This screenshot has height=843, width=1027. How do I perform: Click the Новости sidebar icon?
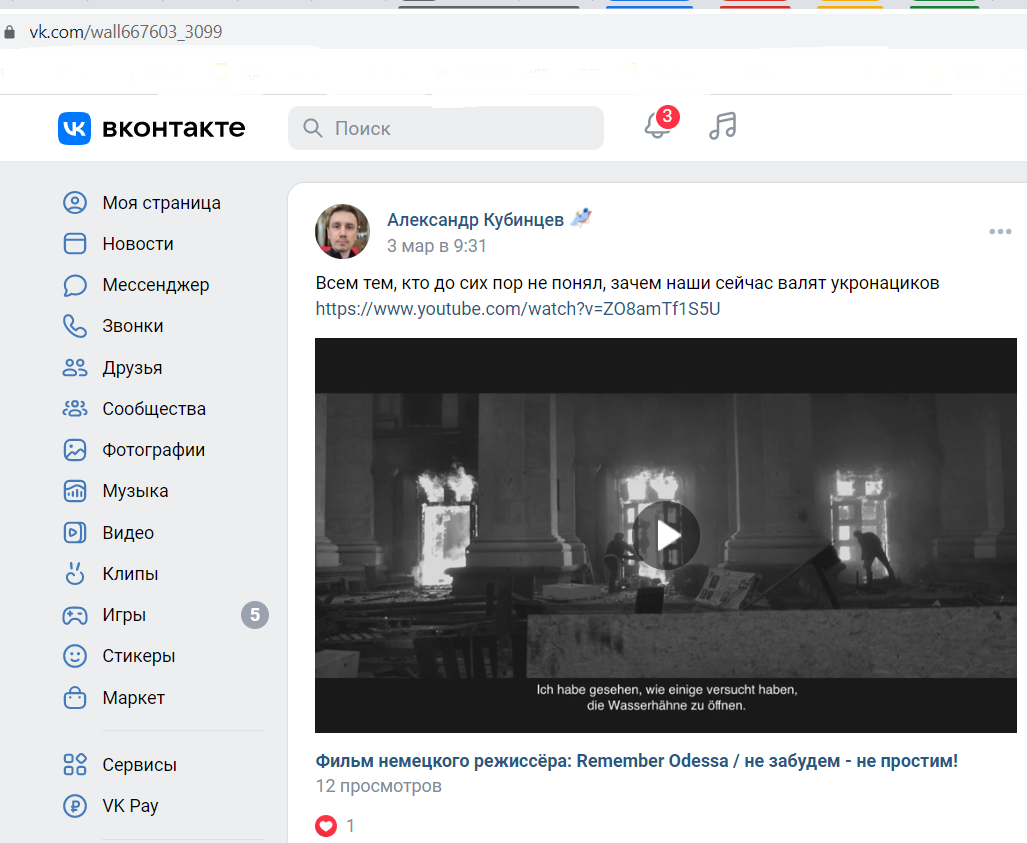75,244
